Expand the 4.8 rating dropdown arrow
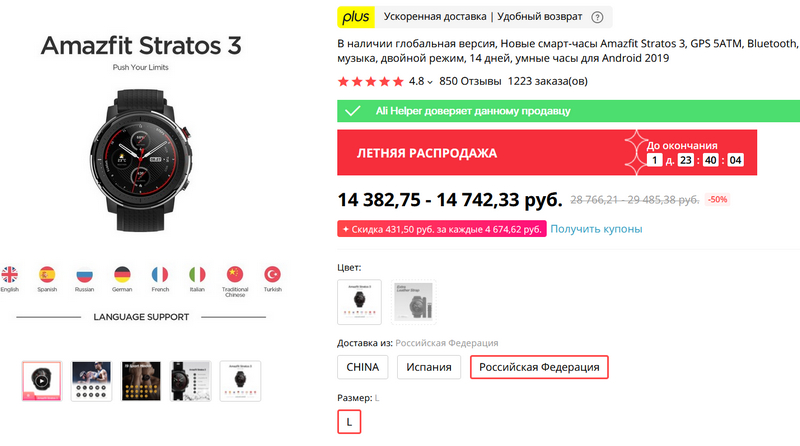The height and width of the screenshot is (446, 800). tap(430, 82)
